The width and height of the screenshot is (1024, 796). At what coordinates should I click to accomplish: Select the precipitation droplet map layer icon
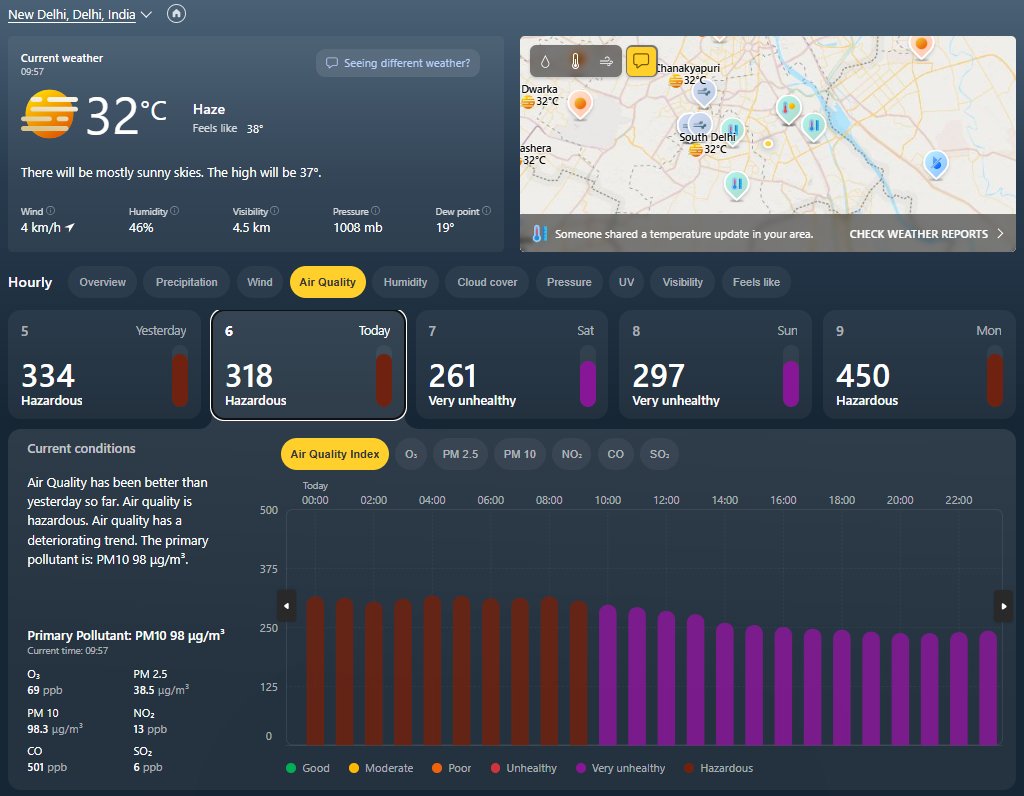(545, 61)
